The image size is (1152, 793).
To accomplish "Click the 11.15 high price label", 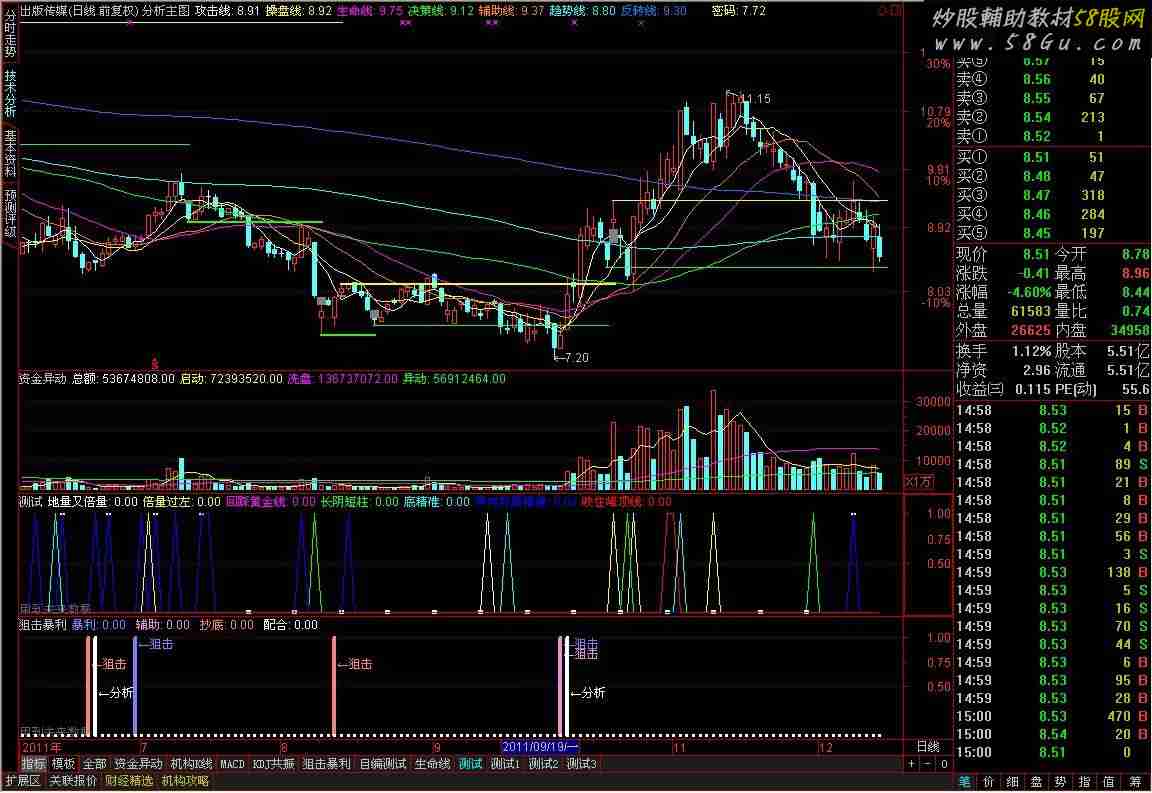I will point(755,98).
